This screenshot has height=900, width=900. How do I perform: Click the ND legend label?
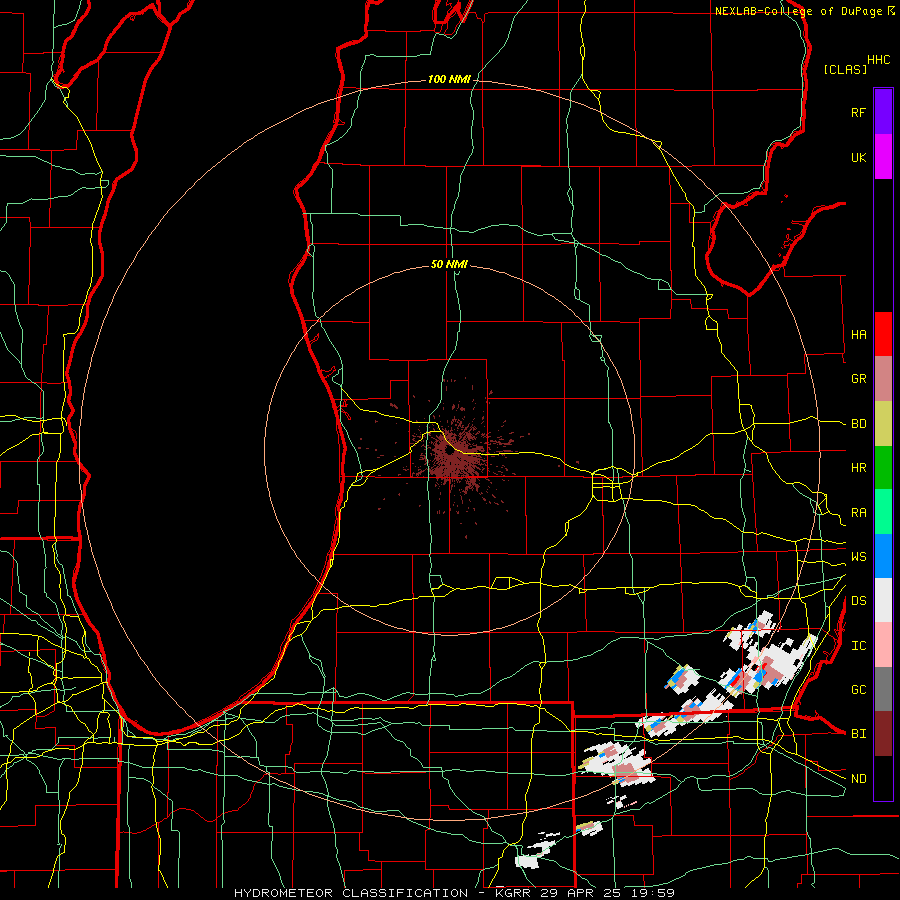pos(858,779)
